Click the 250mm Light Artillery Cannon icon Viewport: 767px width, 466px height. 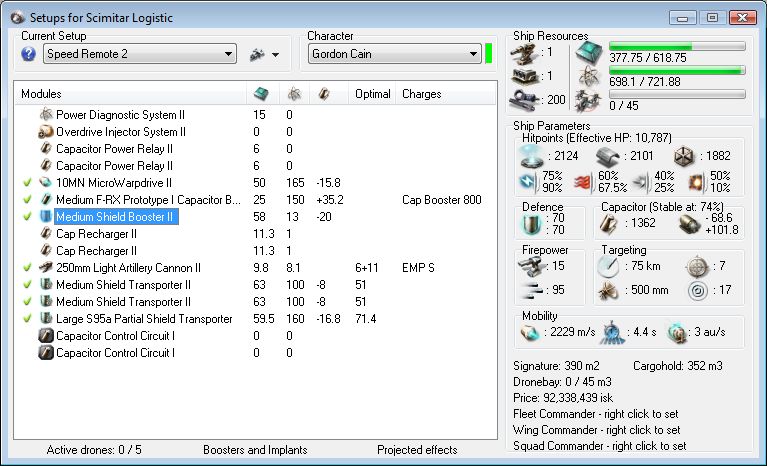click(x=45, y=267)
